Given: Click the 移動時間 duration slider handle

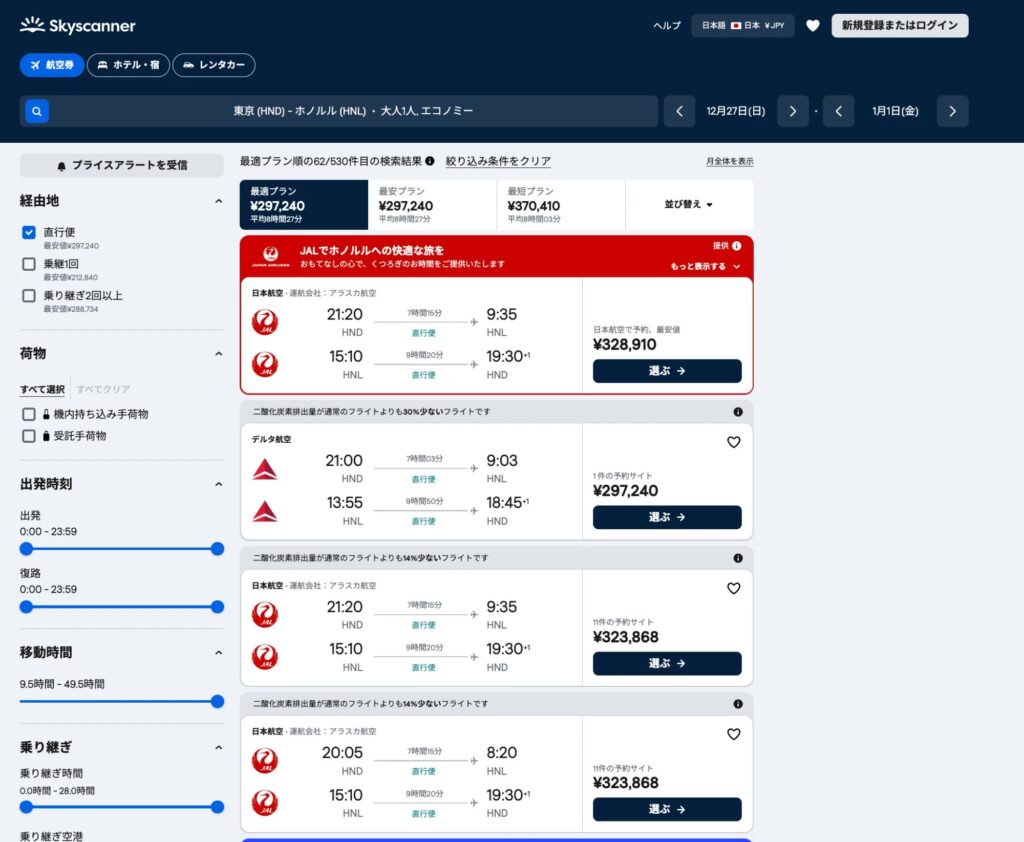Looking at the screenshot, I should pos(217,702).
